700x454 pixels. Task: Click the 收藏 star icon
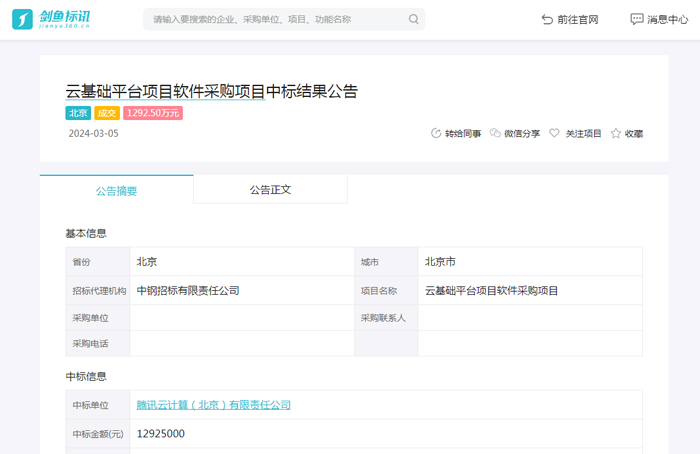tap(616, 133)
